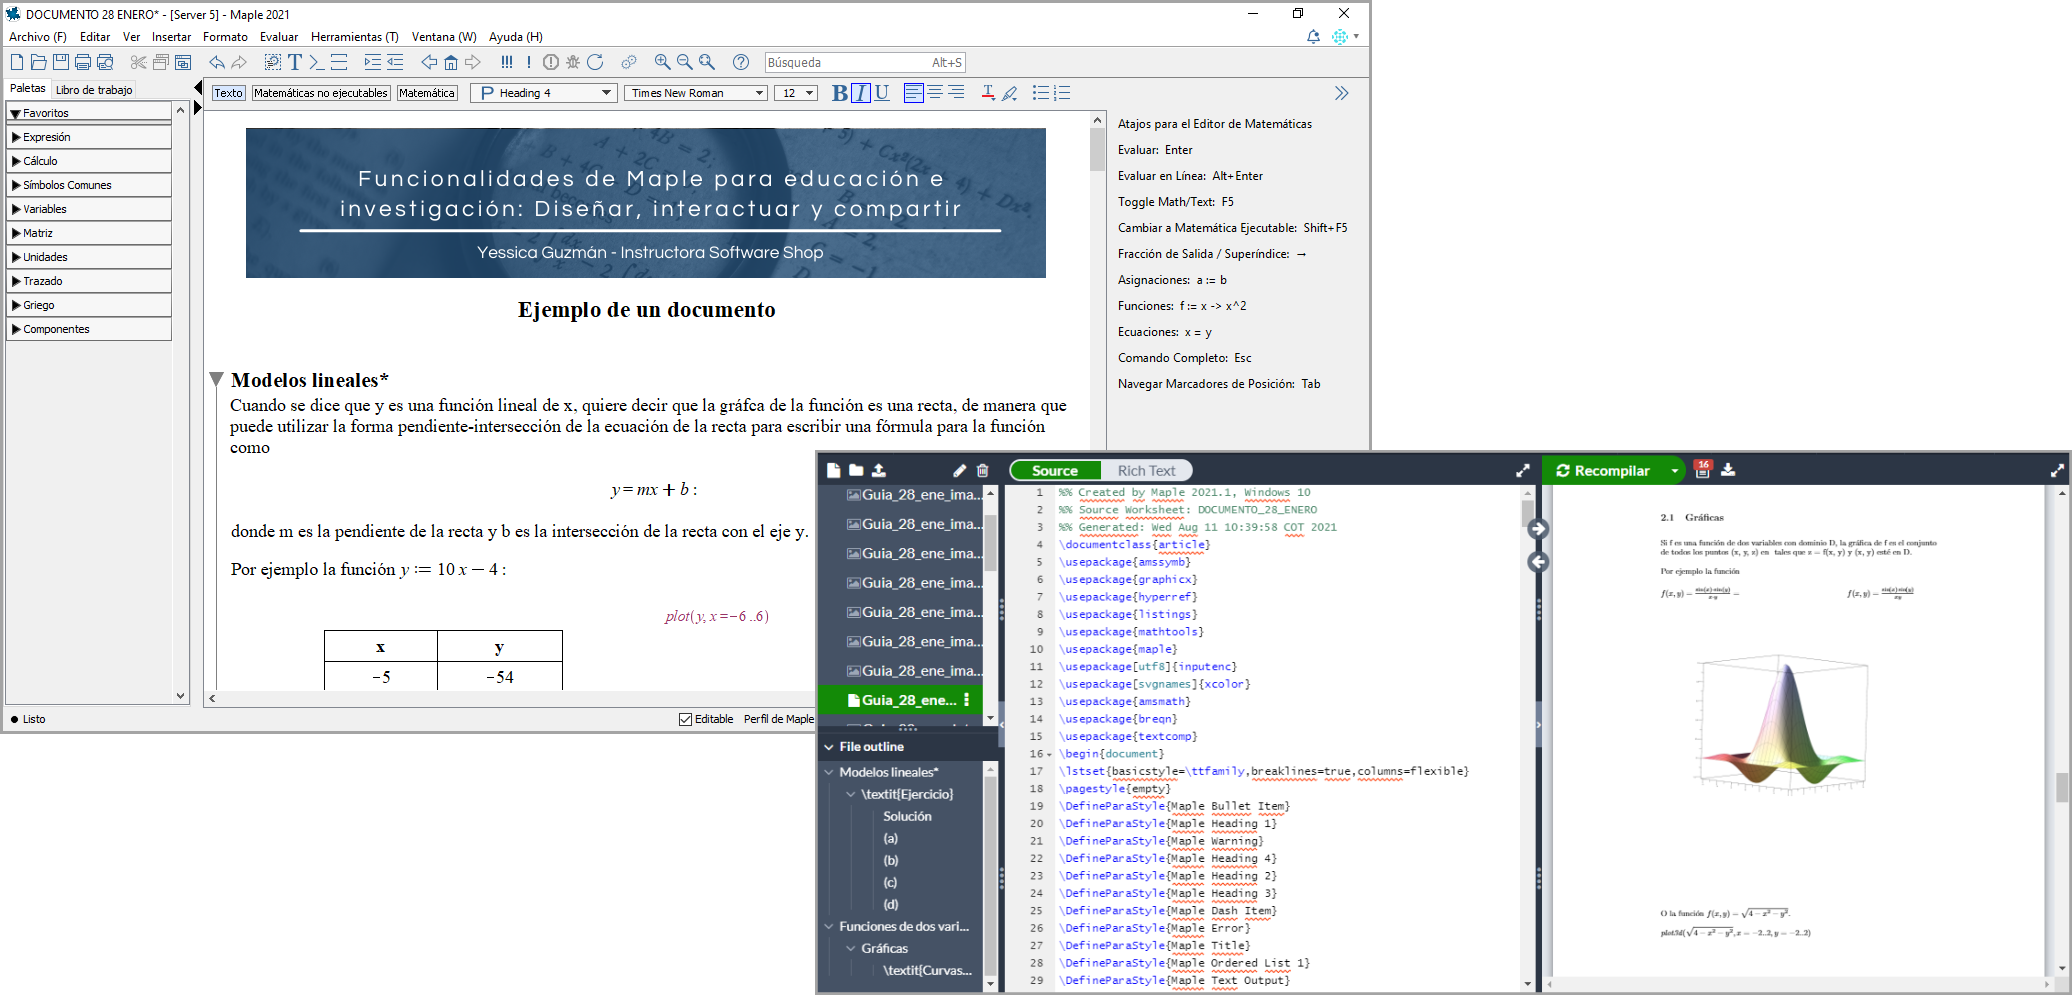Open the text color picker

pyautogui.click(x=988, y=93)
